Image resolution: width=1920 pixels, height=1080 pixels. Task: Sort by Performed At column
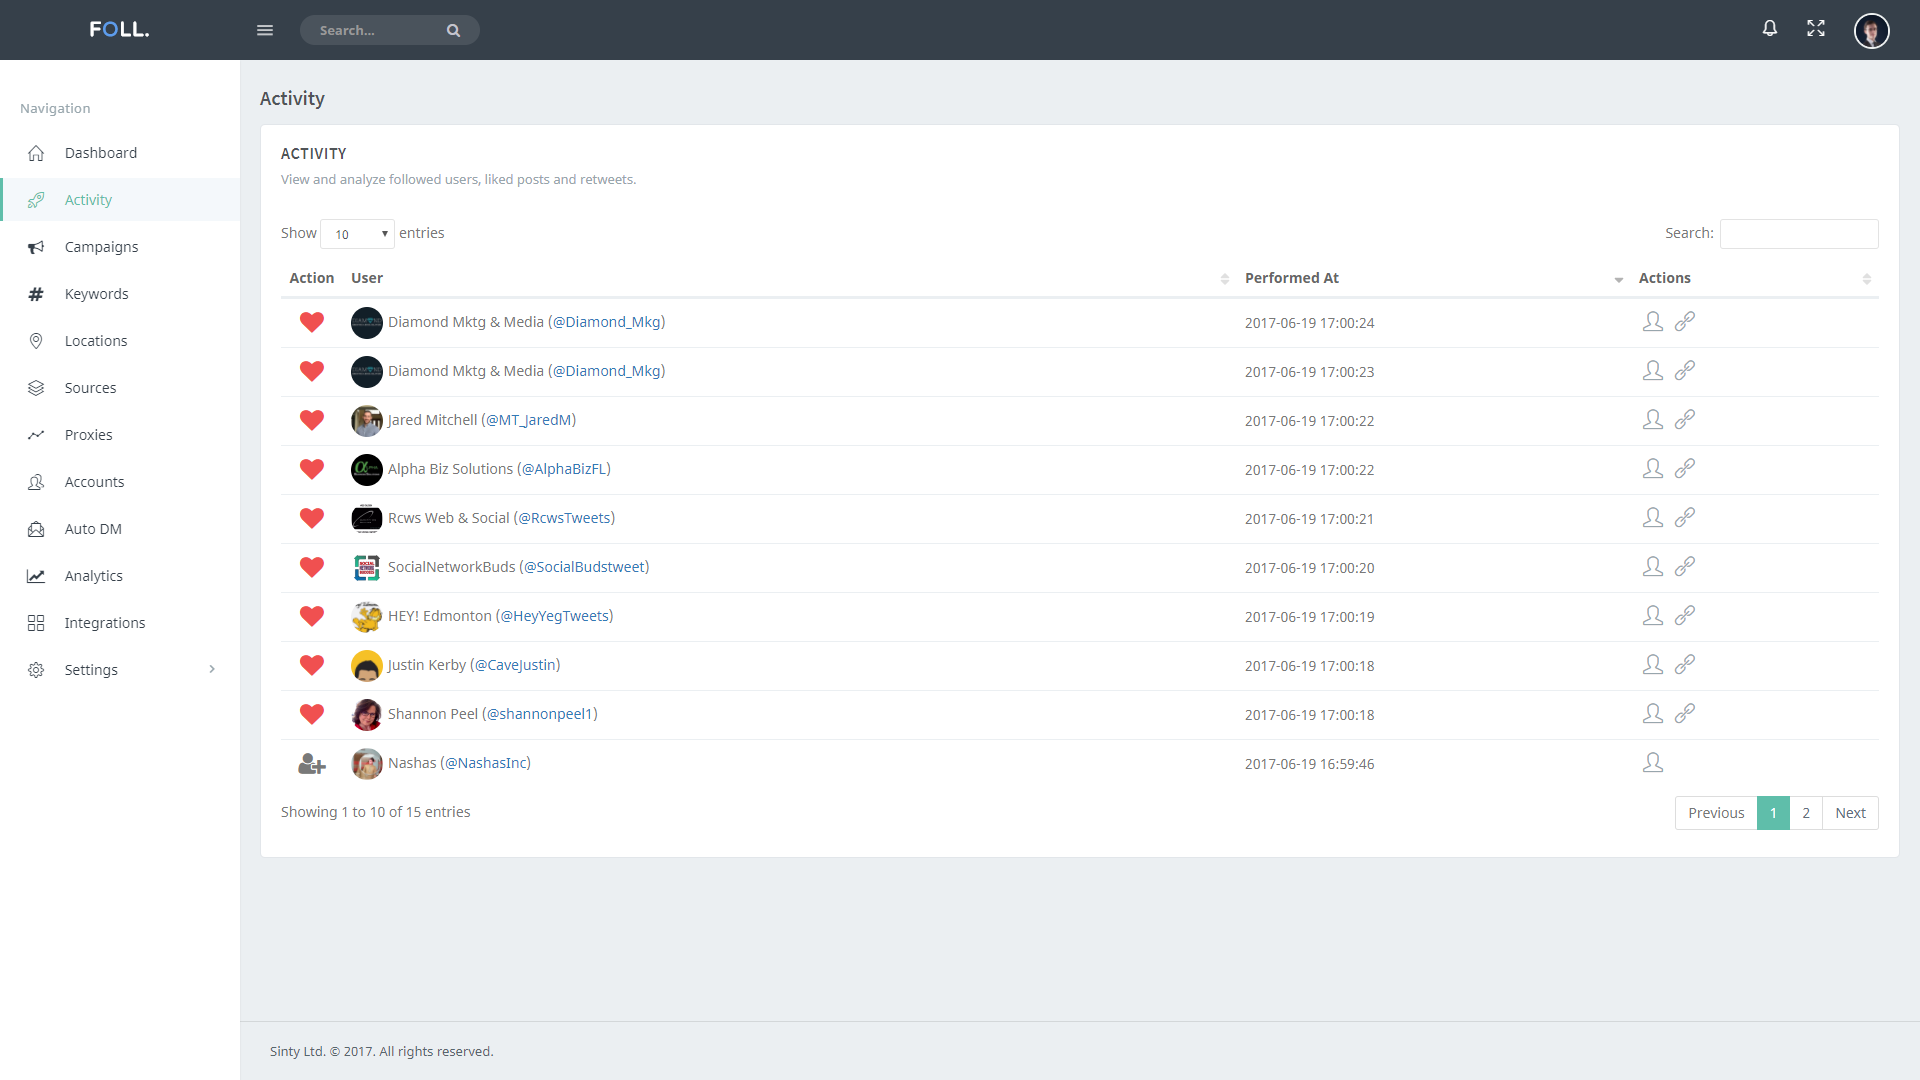(x=1434, y=278)
